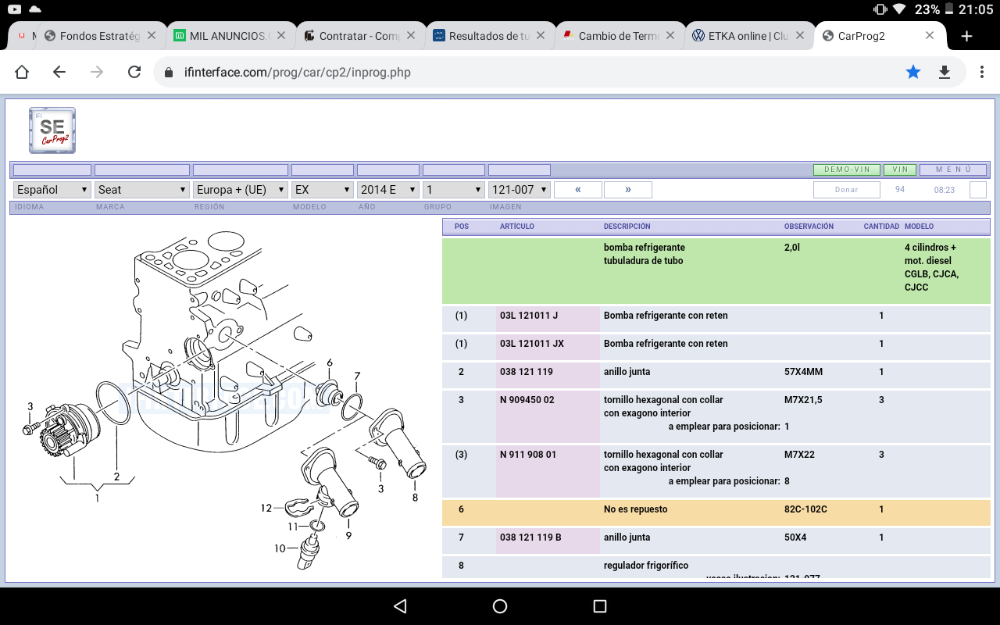Tap the Android back navigation button

point(400,606)
